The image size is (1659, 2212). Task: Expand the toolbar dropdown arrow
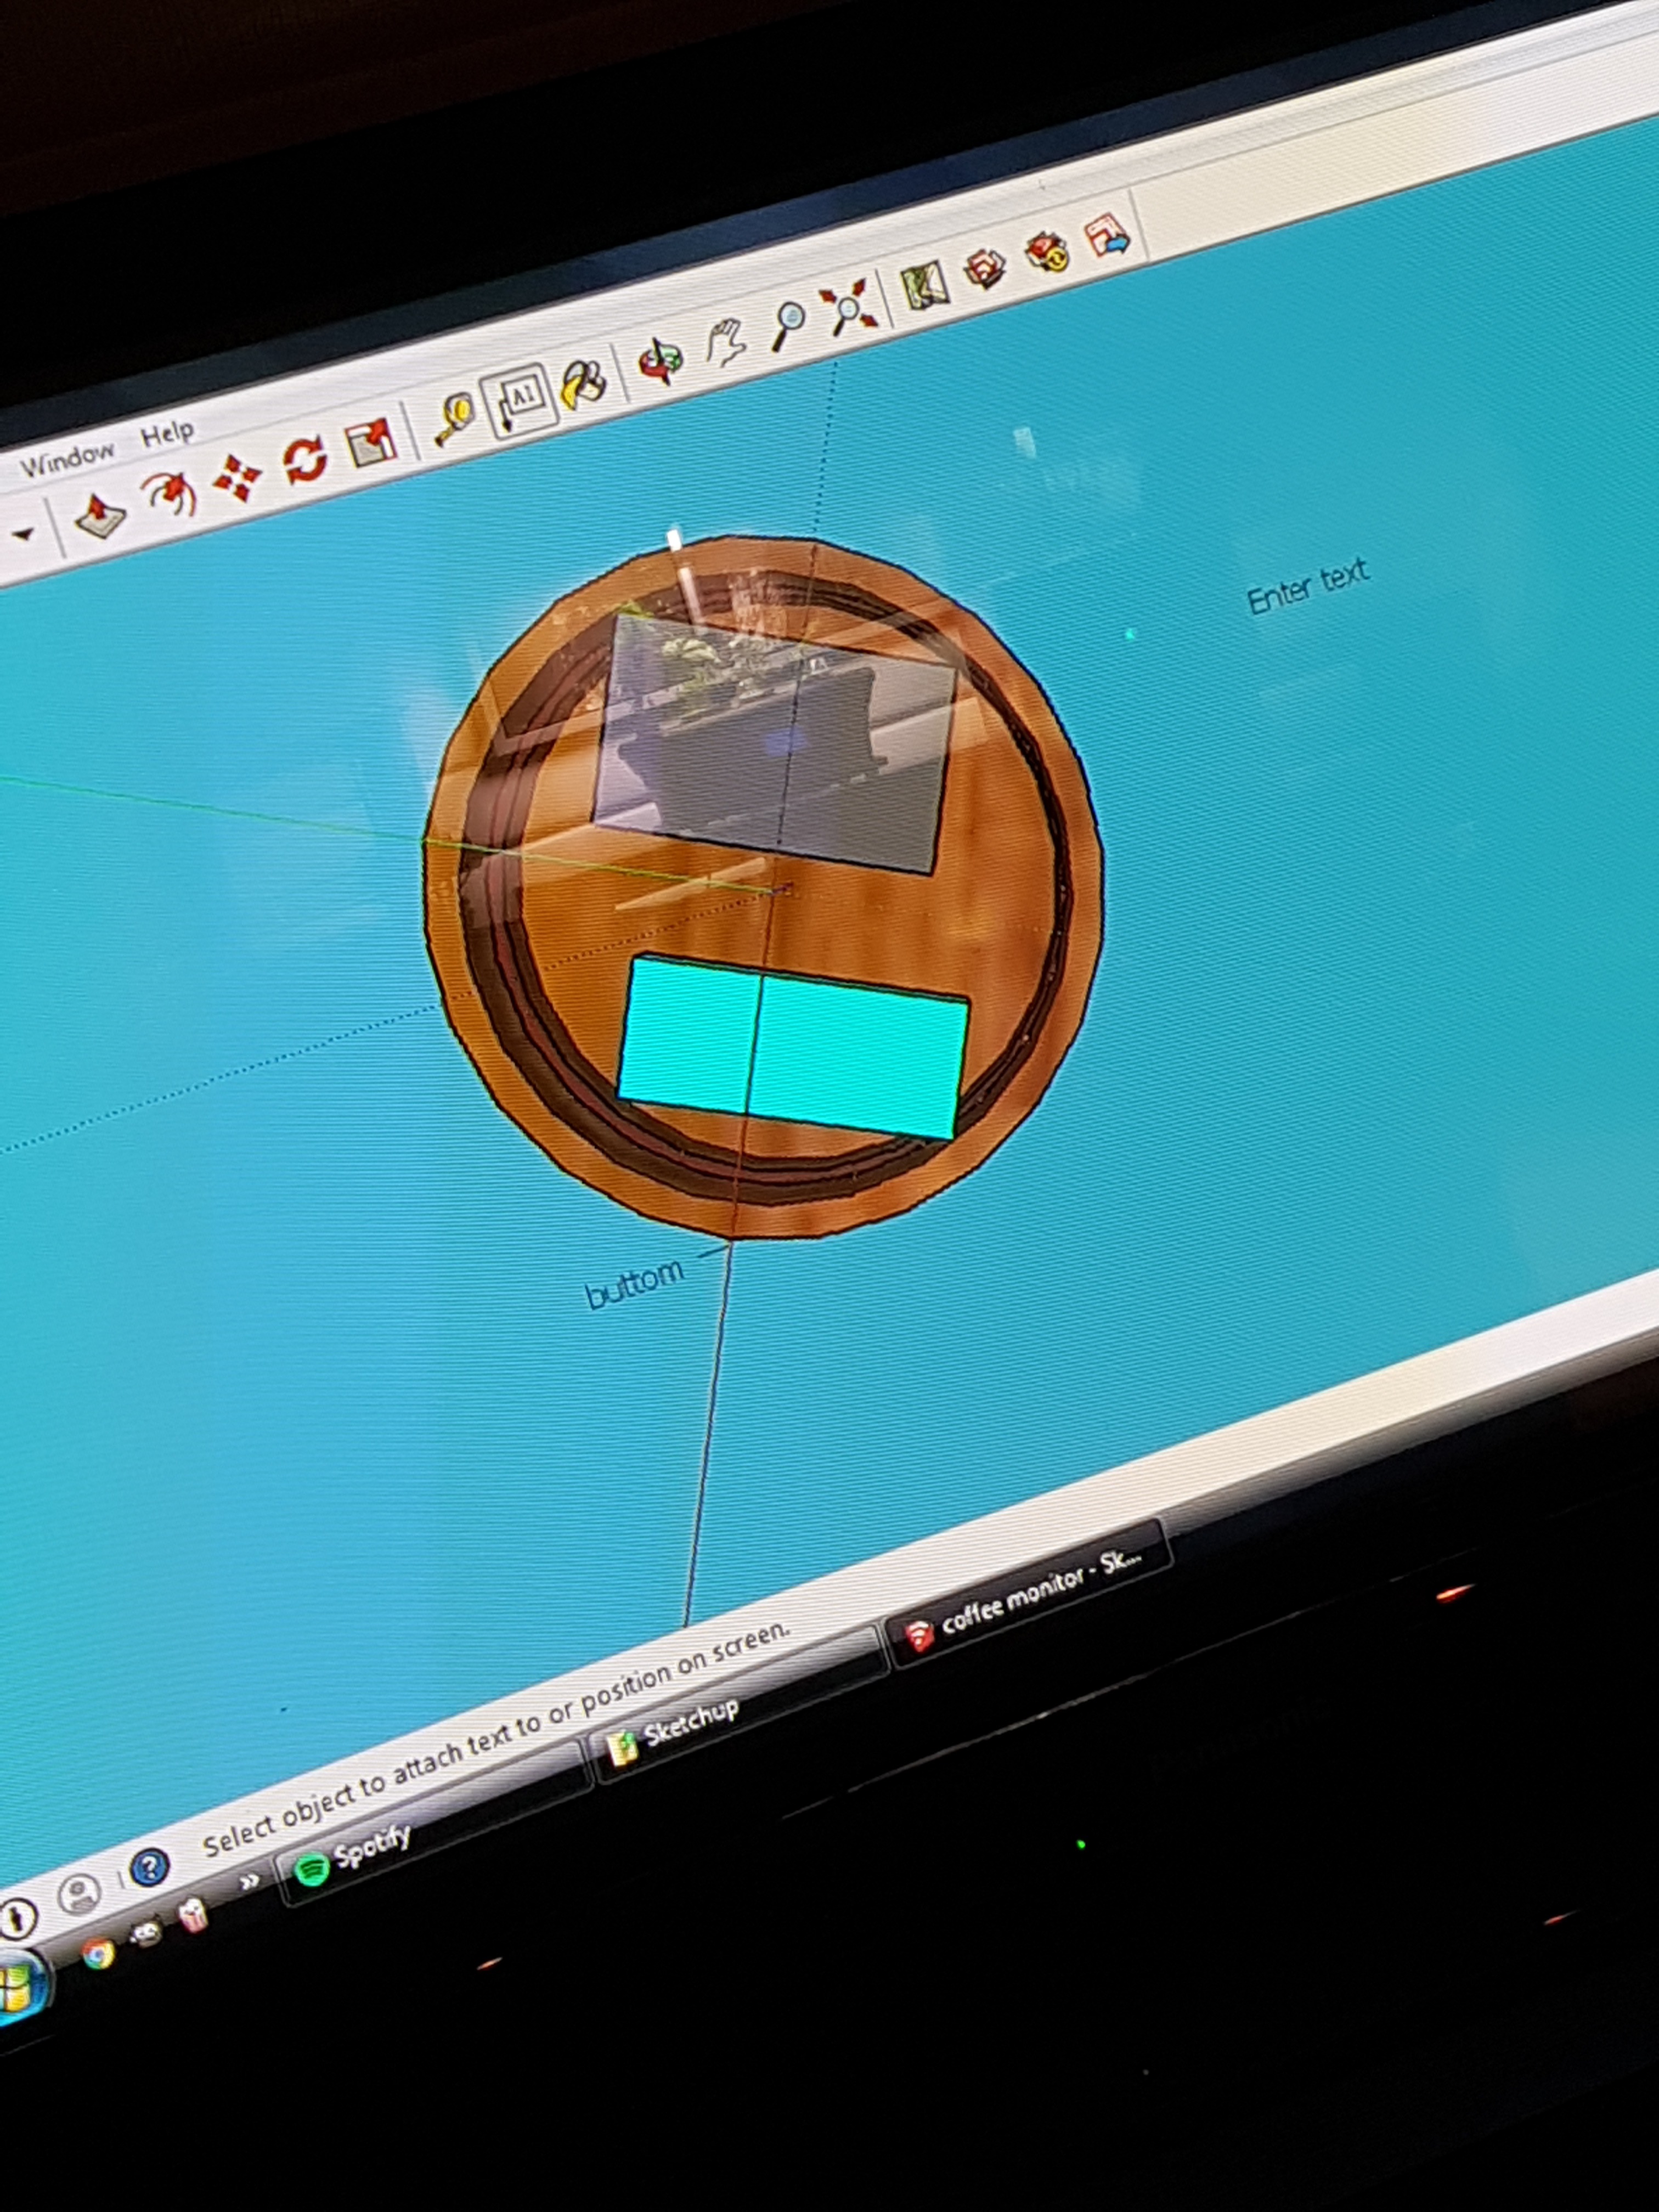click(x=22, y=534)
